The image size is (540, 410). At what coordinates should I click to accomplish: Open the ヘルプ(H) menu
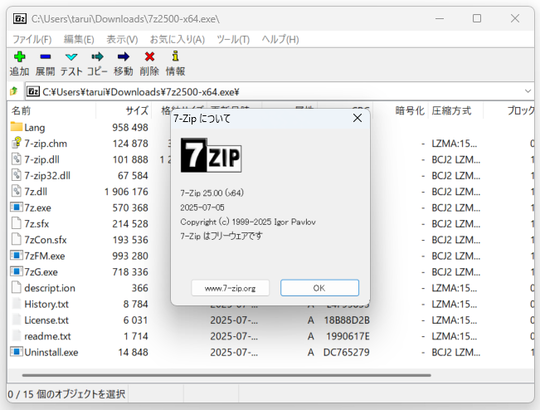point(280,40)
